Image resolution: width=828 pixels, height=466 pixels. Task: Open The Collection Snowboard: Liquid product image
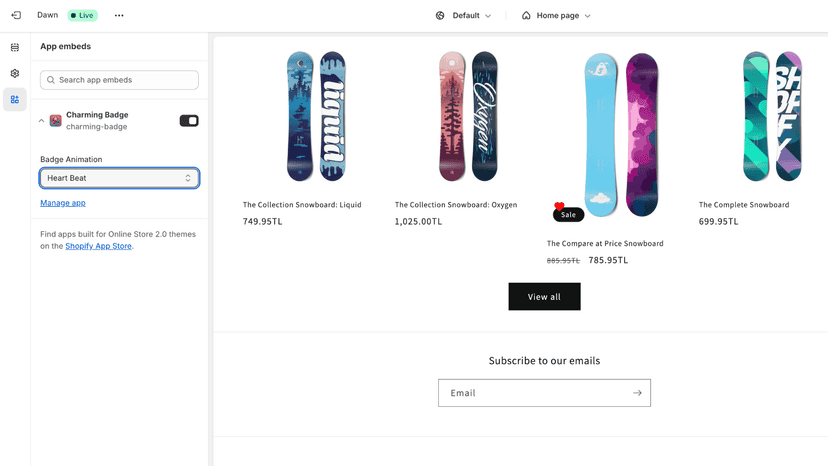point(316,116)
